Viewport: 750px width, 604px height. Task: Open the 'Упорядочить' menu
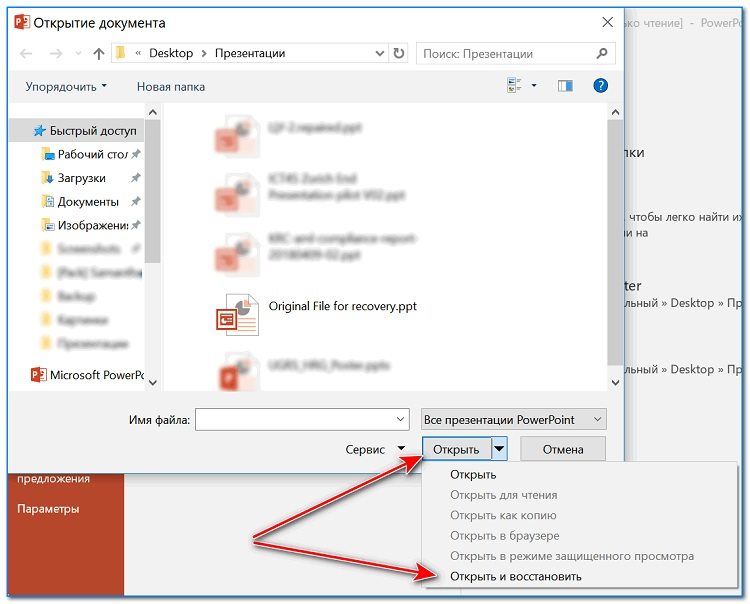pyautogui.click(x=66, y=87)
